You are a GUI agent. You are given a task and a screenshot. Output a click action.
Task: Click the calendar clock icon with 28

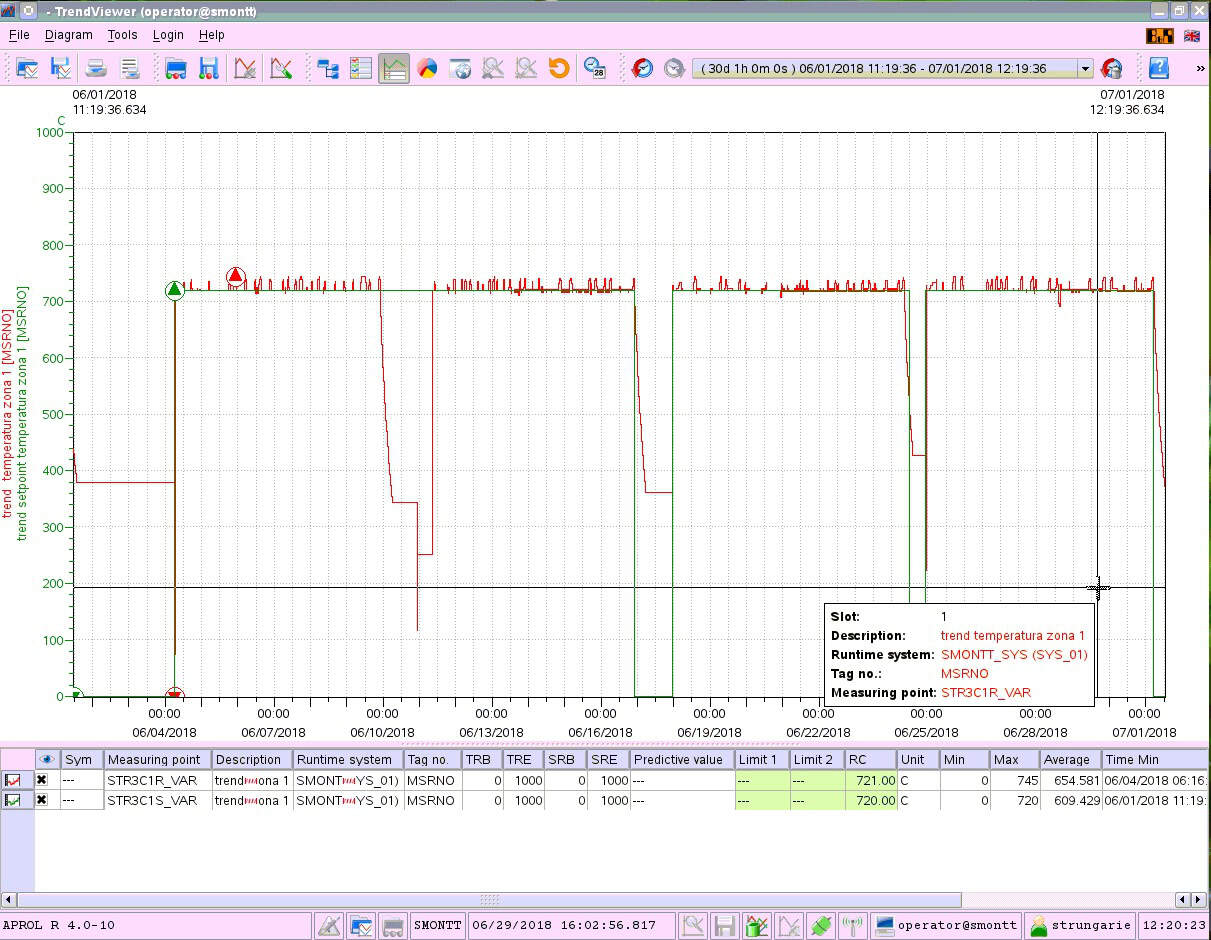point(595,68)
